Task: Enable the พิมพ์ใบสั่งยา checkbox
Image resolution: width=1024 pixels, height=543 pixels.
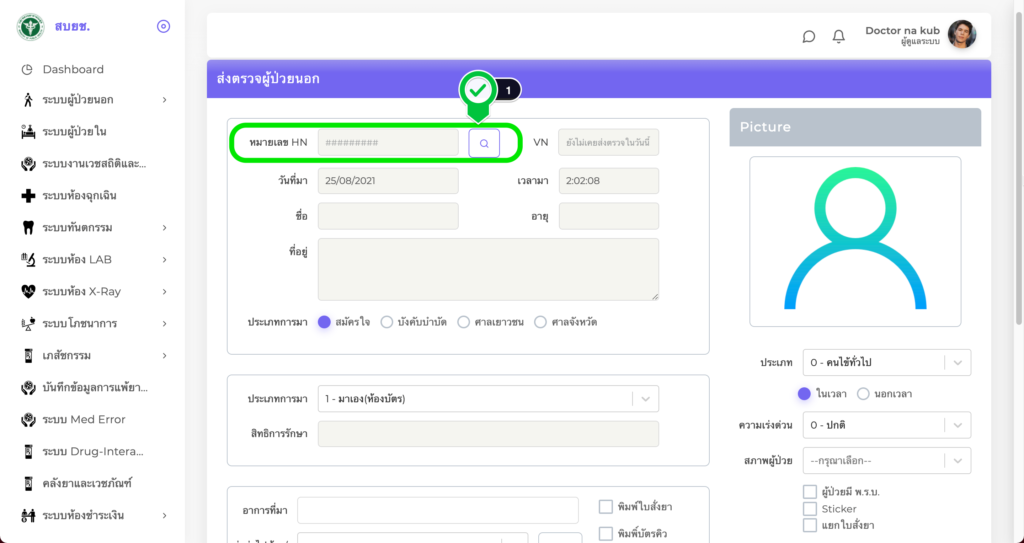Action: click(605, 507)
